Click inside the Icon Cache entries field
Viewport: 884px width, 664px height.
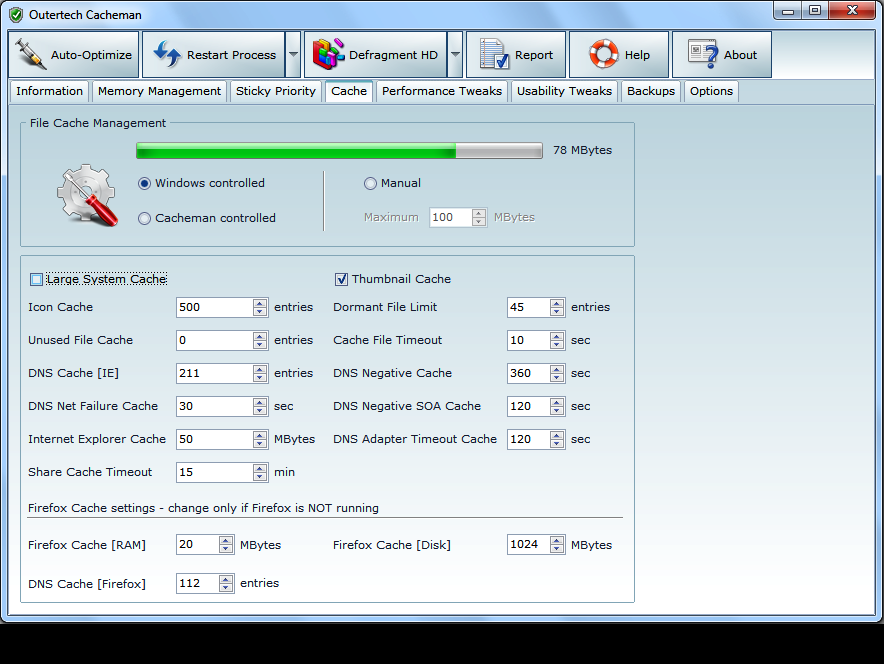[213, 308]
